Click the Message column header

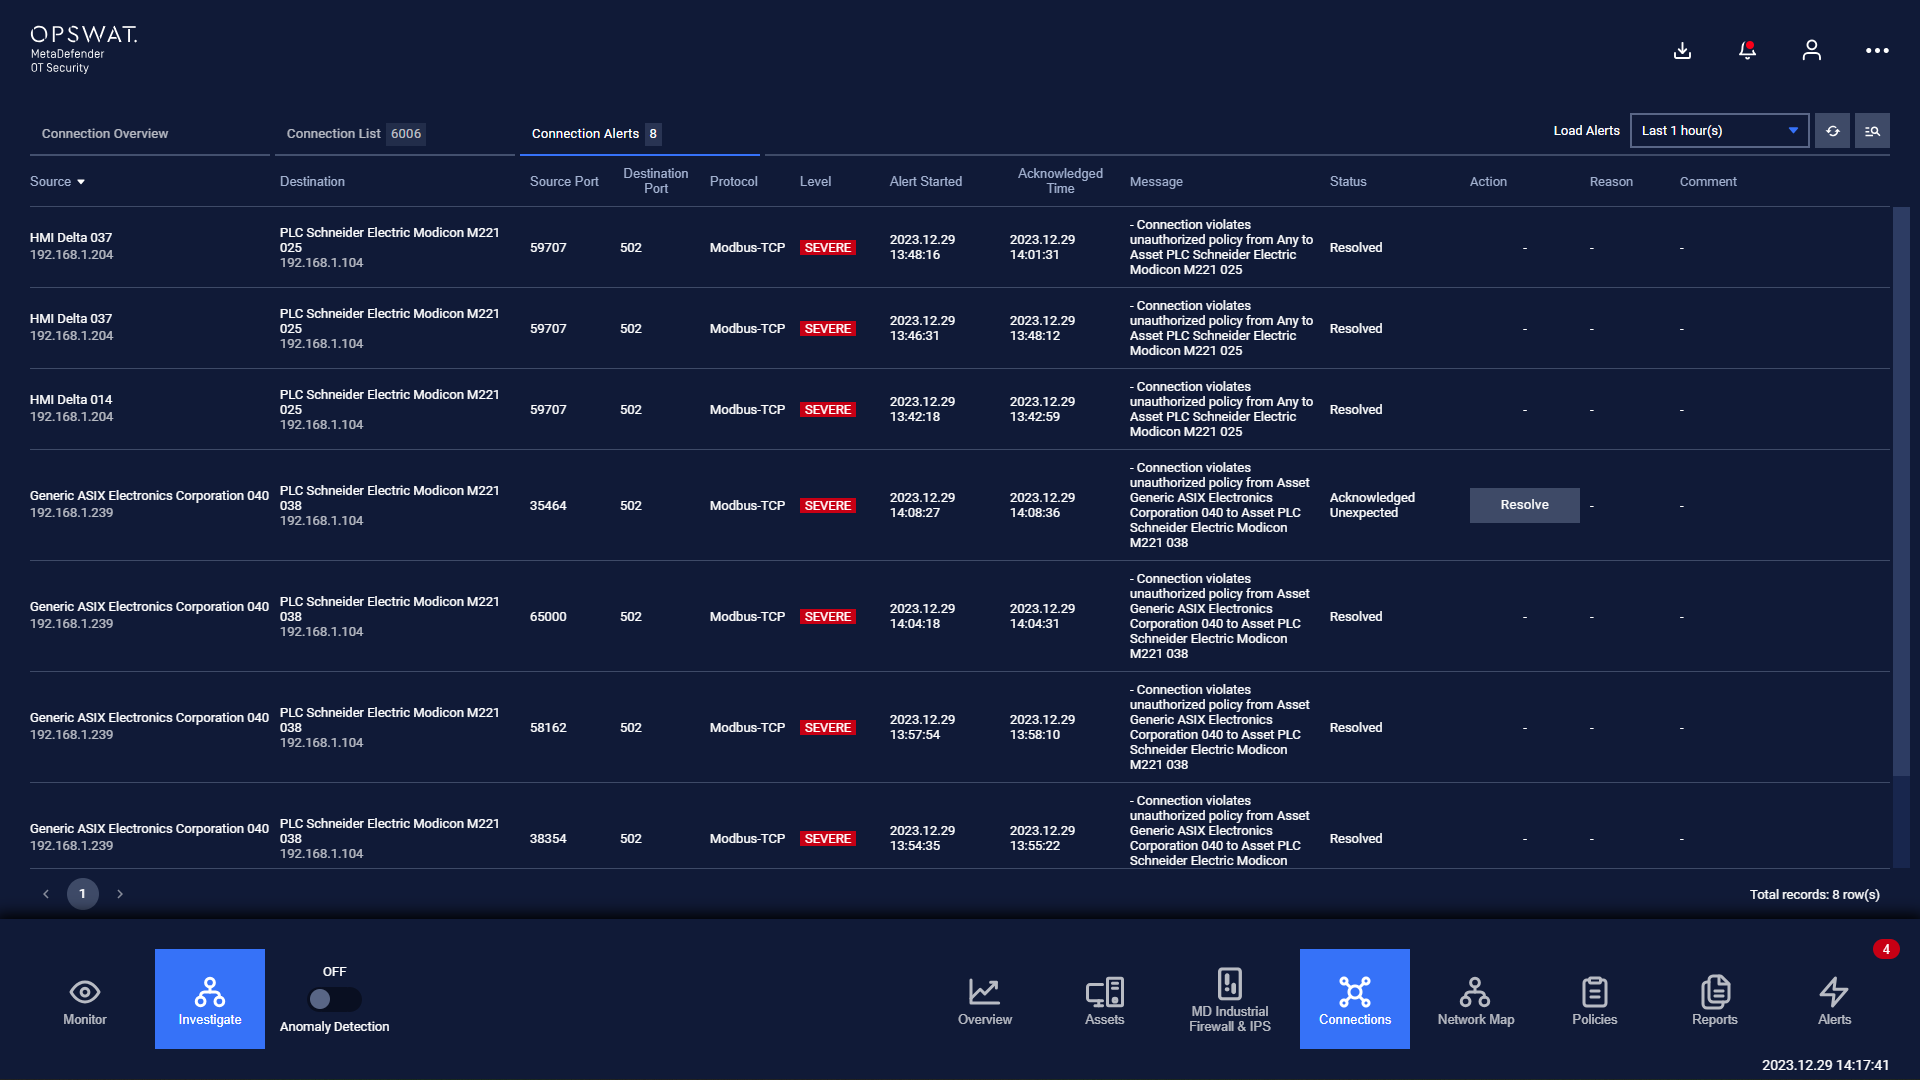1156,182
